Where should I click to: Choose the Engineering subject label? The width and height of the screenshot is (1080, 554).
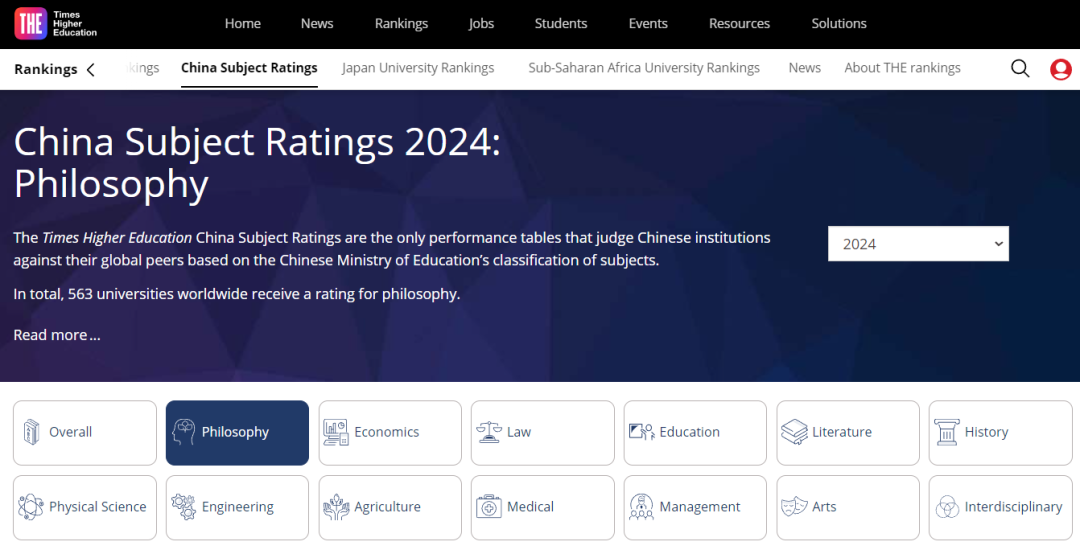tap(238, 506)
